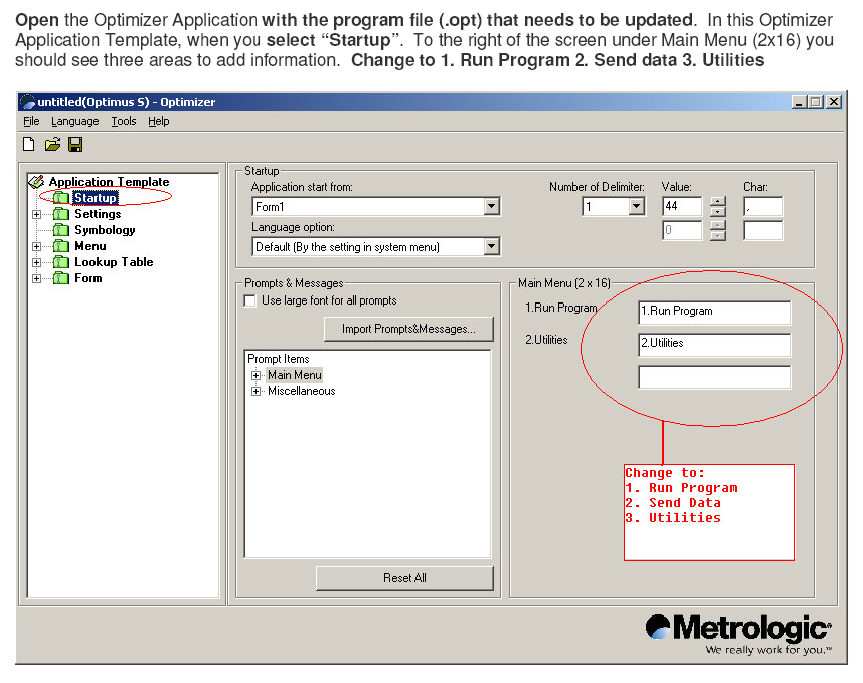The height and width of the screenshot is (683, 863).
Task: Click the Save floppy disk icon
Action: [75, 145]
